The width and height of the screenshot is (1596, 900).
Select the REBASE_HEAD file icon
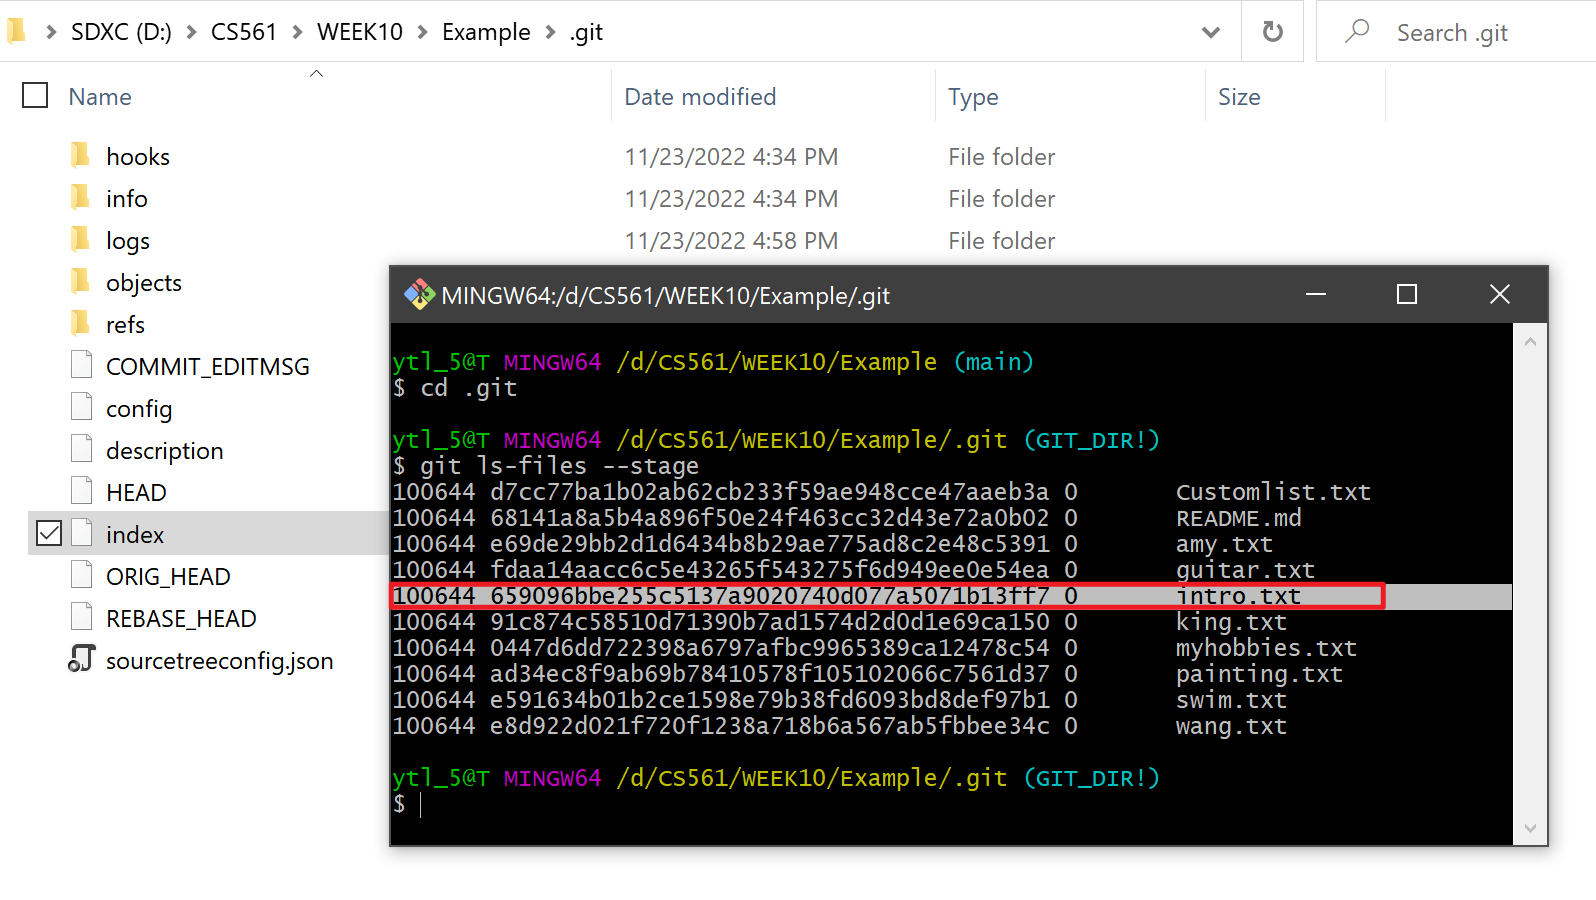82,617
